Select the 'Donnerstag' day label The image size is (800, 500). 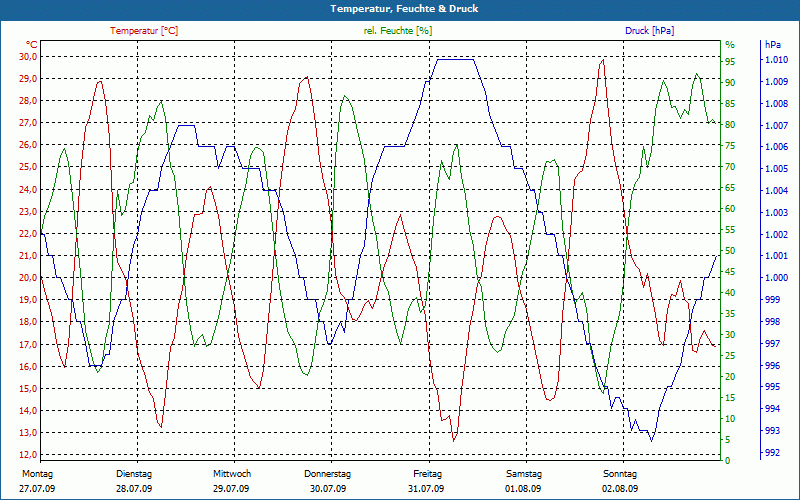click(328, 474)
